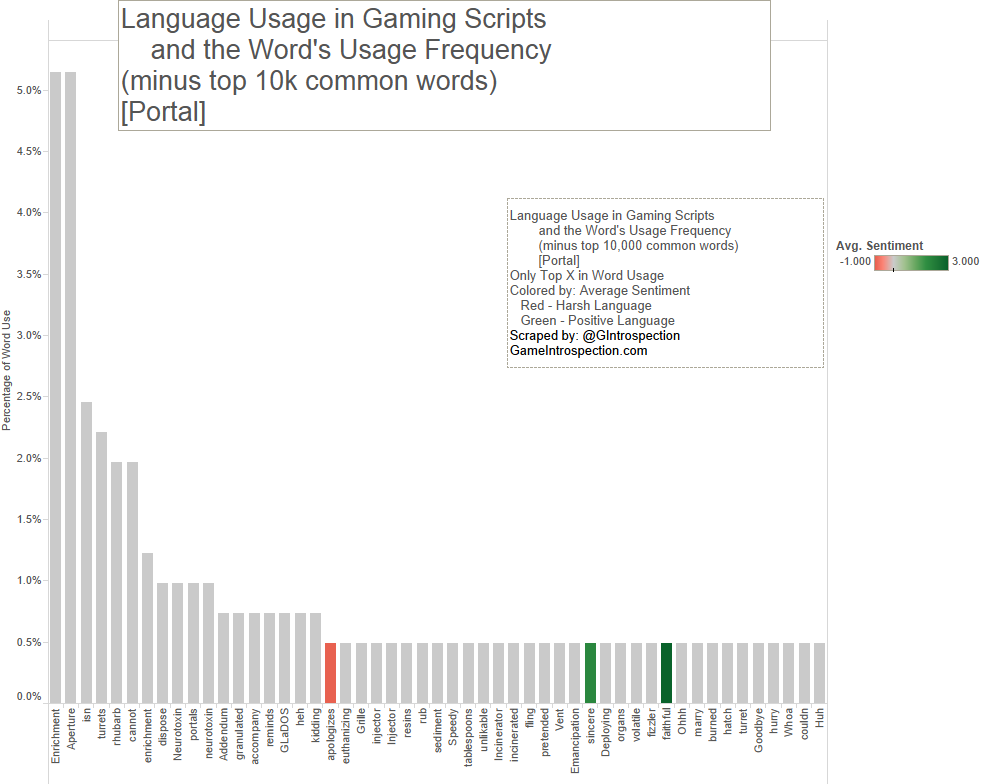The height and width of the screenshot is (784, 984).
Task: Click the 'Avg. Sentiment' legend title
Action: tap(879, 246)
